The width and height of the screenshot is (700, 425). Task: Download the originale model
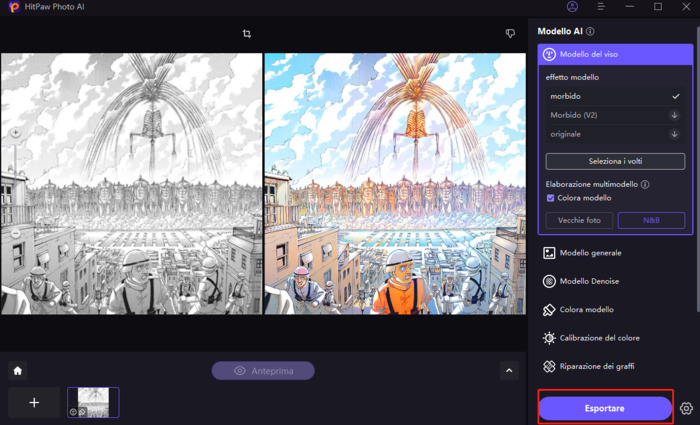(674, 134)
